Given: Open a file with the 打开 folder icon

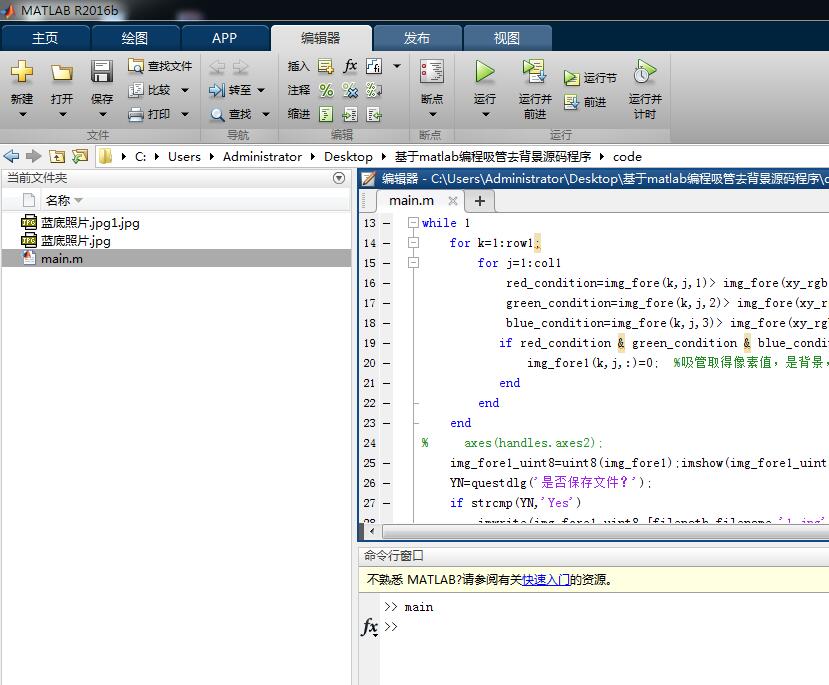Looking at the screenshot, I should (x=62, y=72).
